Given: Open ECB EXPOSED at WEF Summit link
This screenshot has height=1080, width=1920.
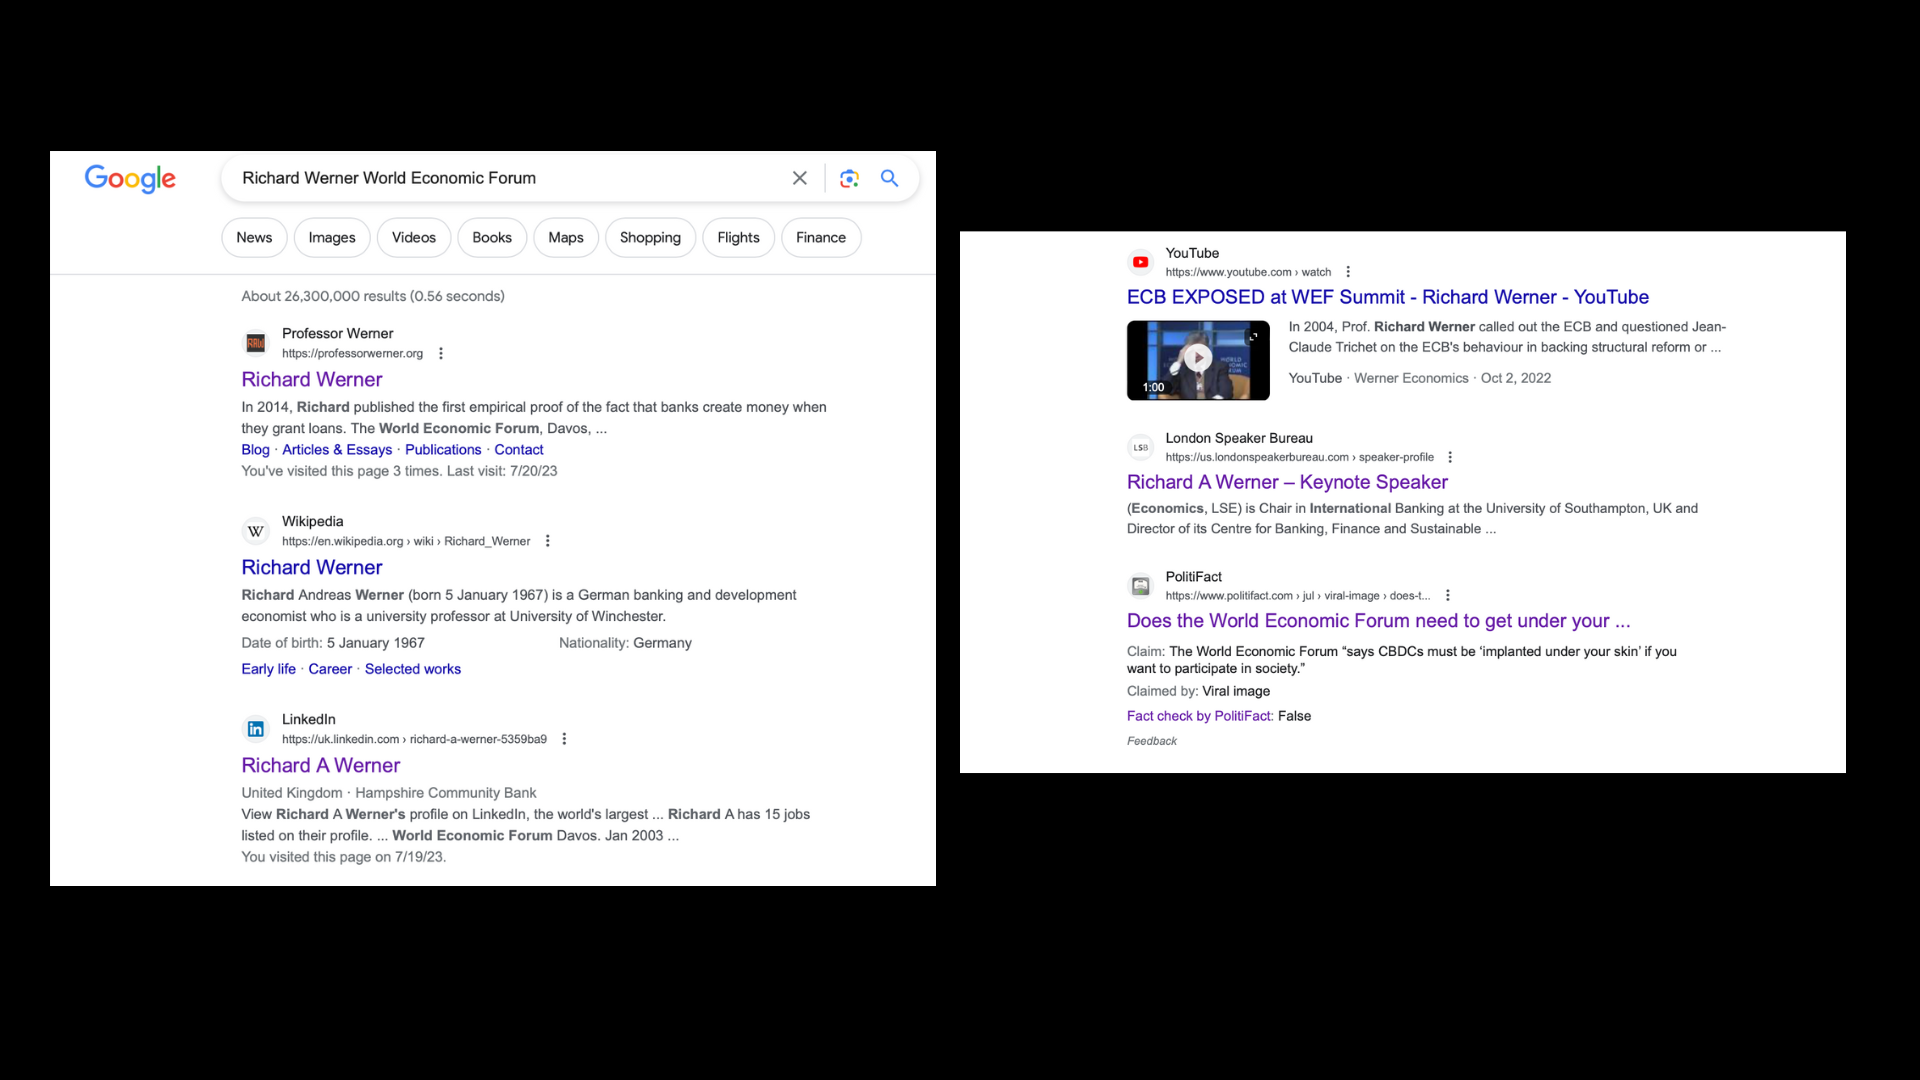Looking at the screenshot, I should (1387, 297).
